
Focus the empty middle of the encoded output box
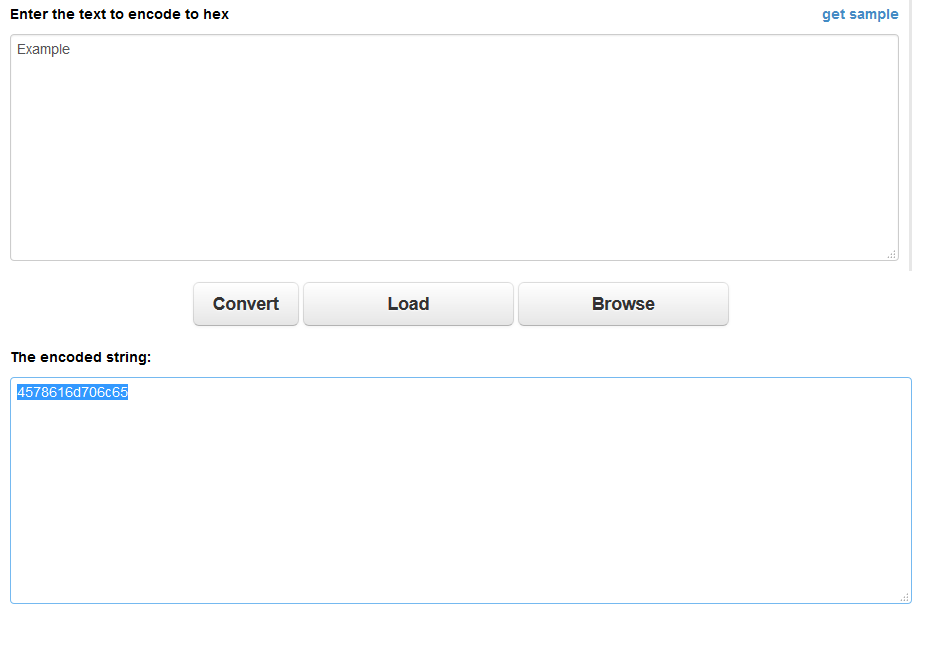click(x=460, y=495)
